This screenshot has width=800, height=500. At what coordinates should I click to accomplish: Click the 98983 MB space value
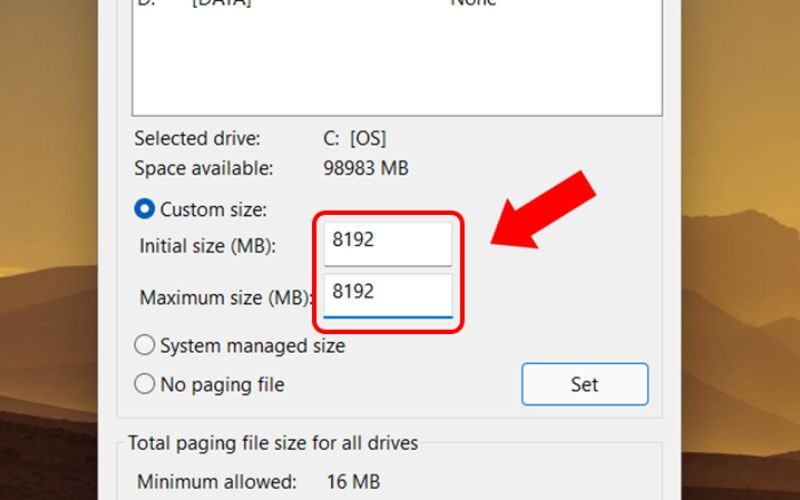[365, 169]
